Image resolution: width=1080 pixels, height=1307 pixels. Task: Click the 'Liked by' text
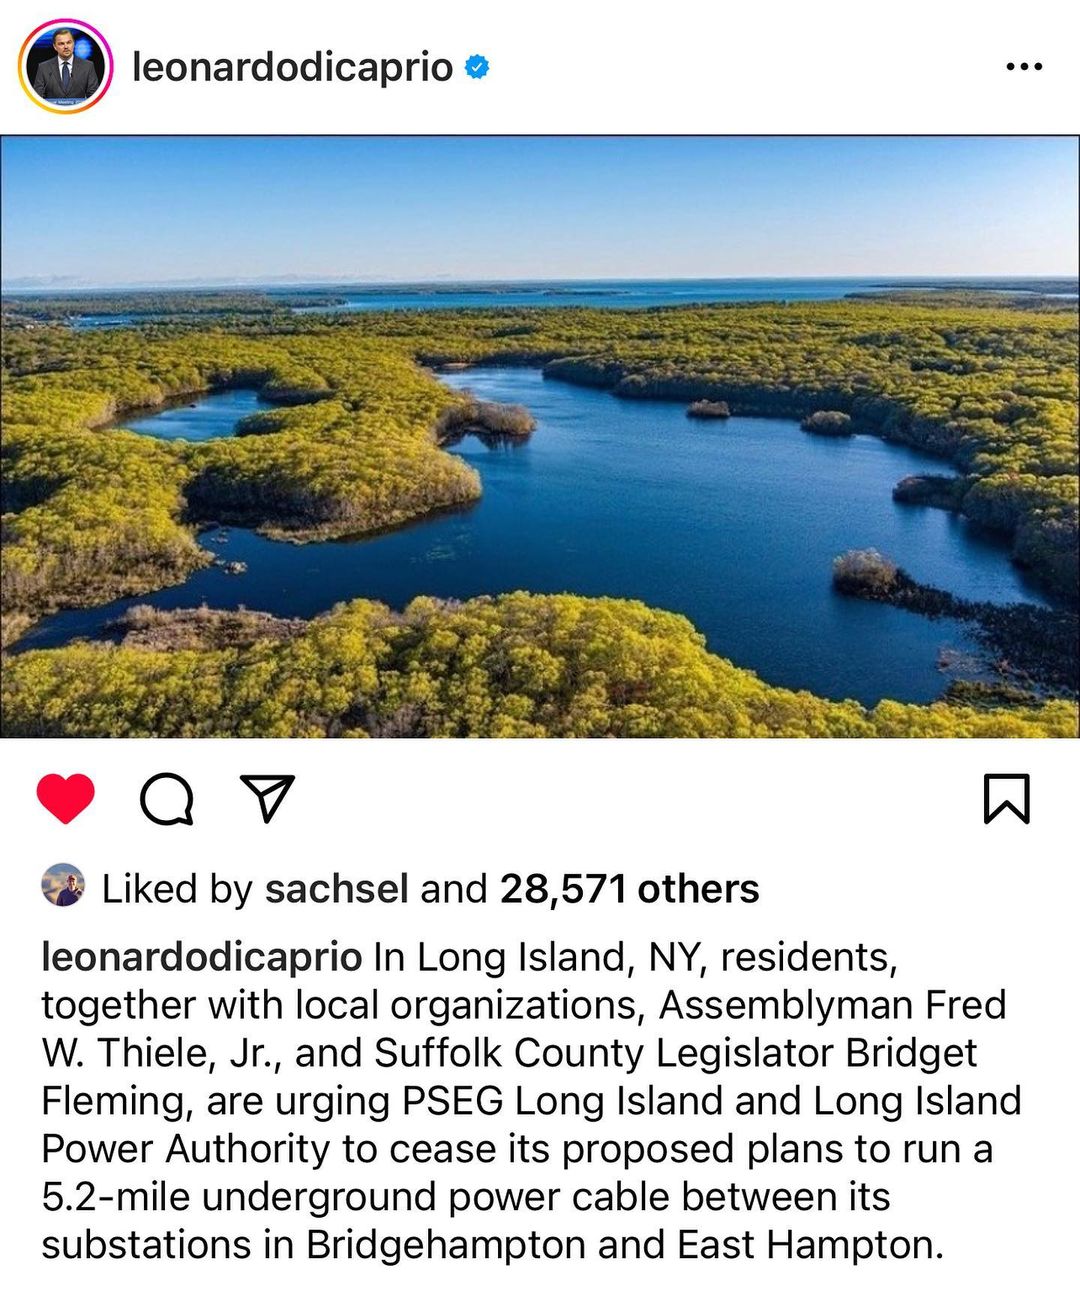177,889
